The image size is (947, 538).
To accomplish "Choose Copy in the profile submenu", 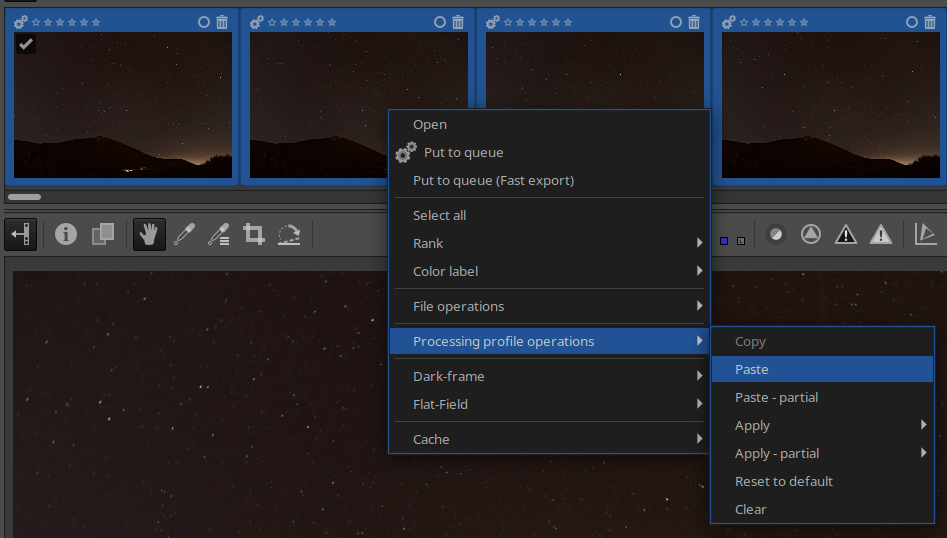I will coord(823,341).
